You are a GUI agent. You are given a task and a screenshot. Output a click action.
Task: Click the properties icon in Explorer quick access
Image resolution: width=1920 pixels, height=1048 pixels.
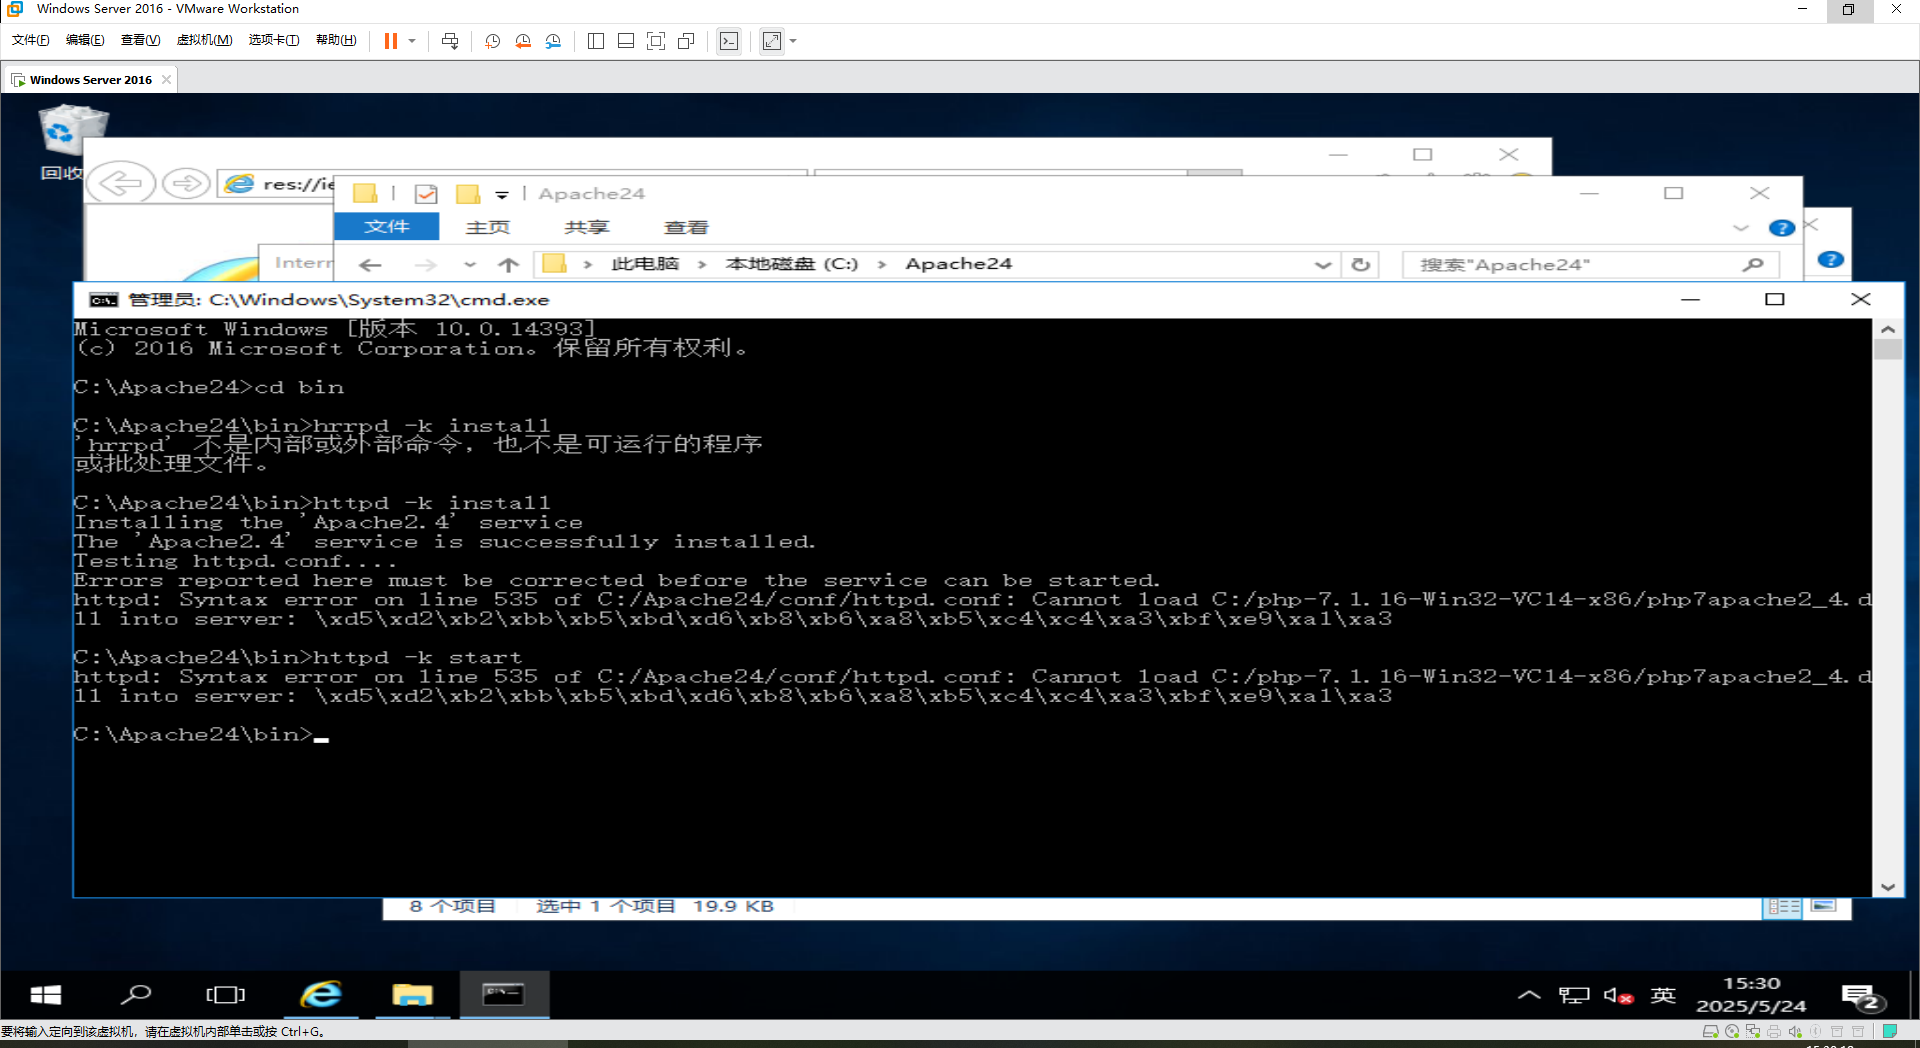(426, 194)
